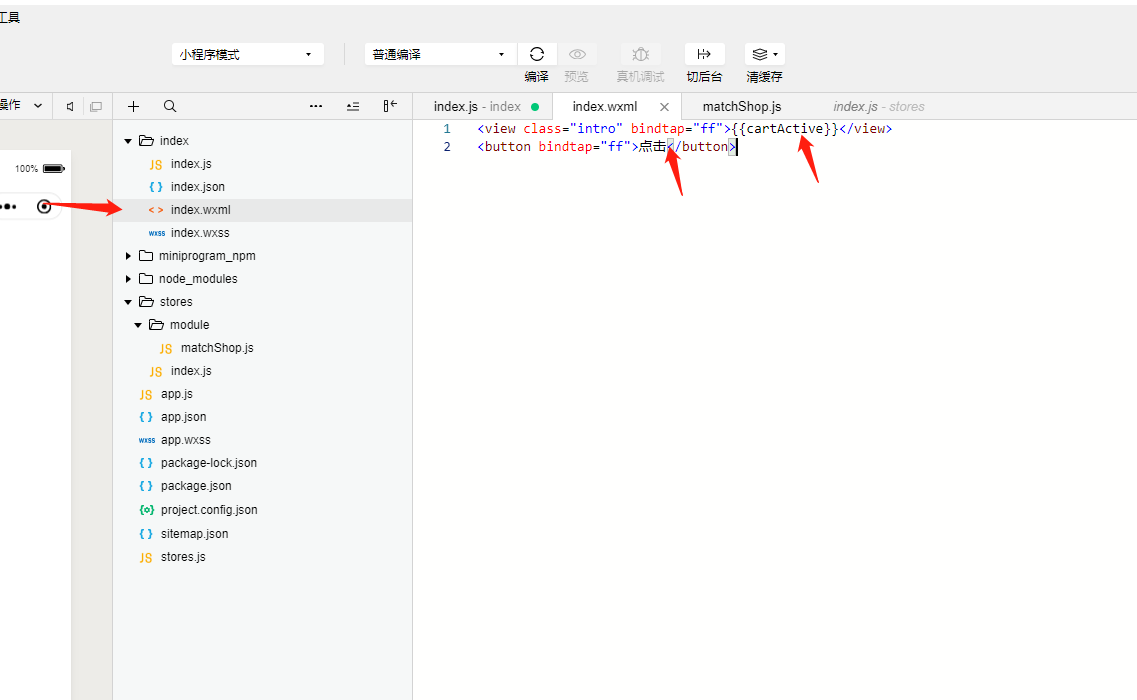Click the file search magnifier icon
This screenshot has height=700, width=1137.
click(170, 107)
